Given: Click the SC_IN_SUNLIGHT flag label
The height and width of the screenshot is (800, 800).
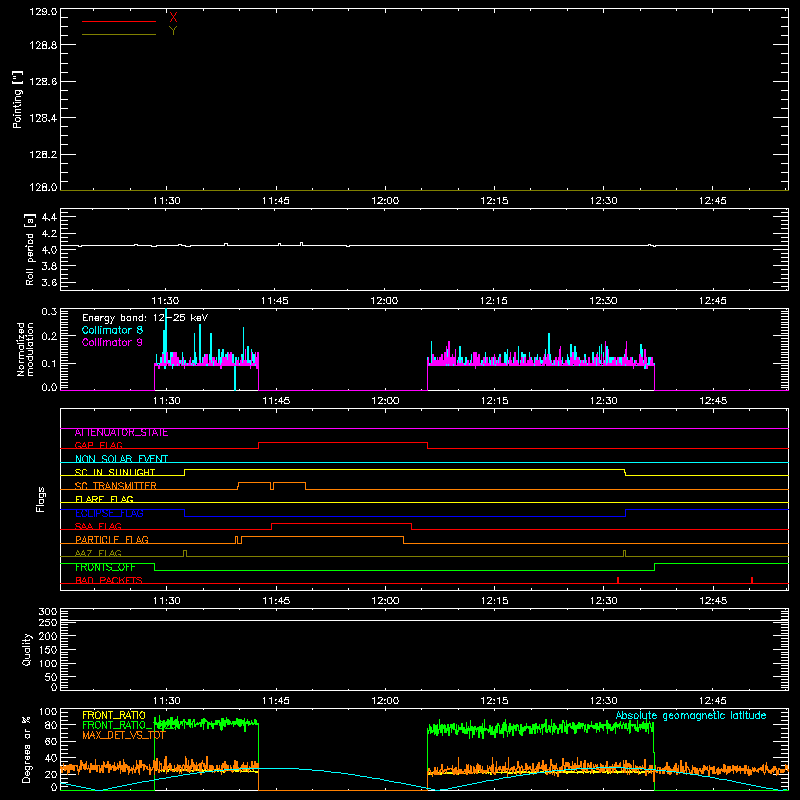Looking at the screenshot, I should (115, 472).
